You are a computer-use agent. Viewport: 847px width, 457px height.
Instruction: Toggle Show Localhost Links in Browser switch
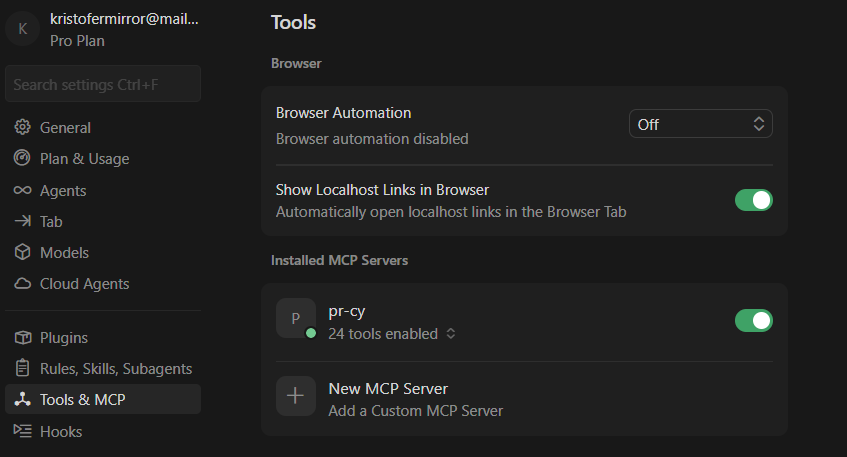click(x=753, y=200)
